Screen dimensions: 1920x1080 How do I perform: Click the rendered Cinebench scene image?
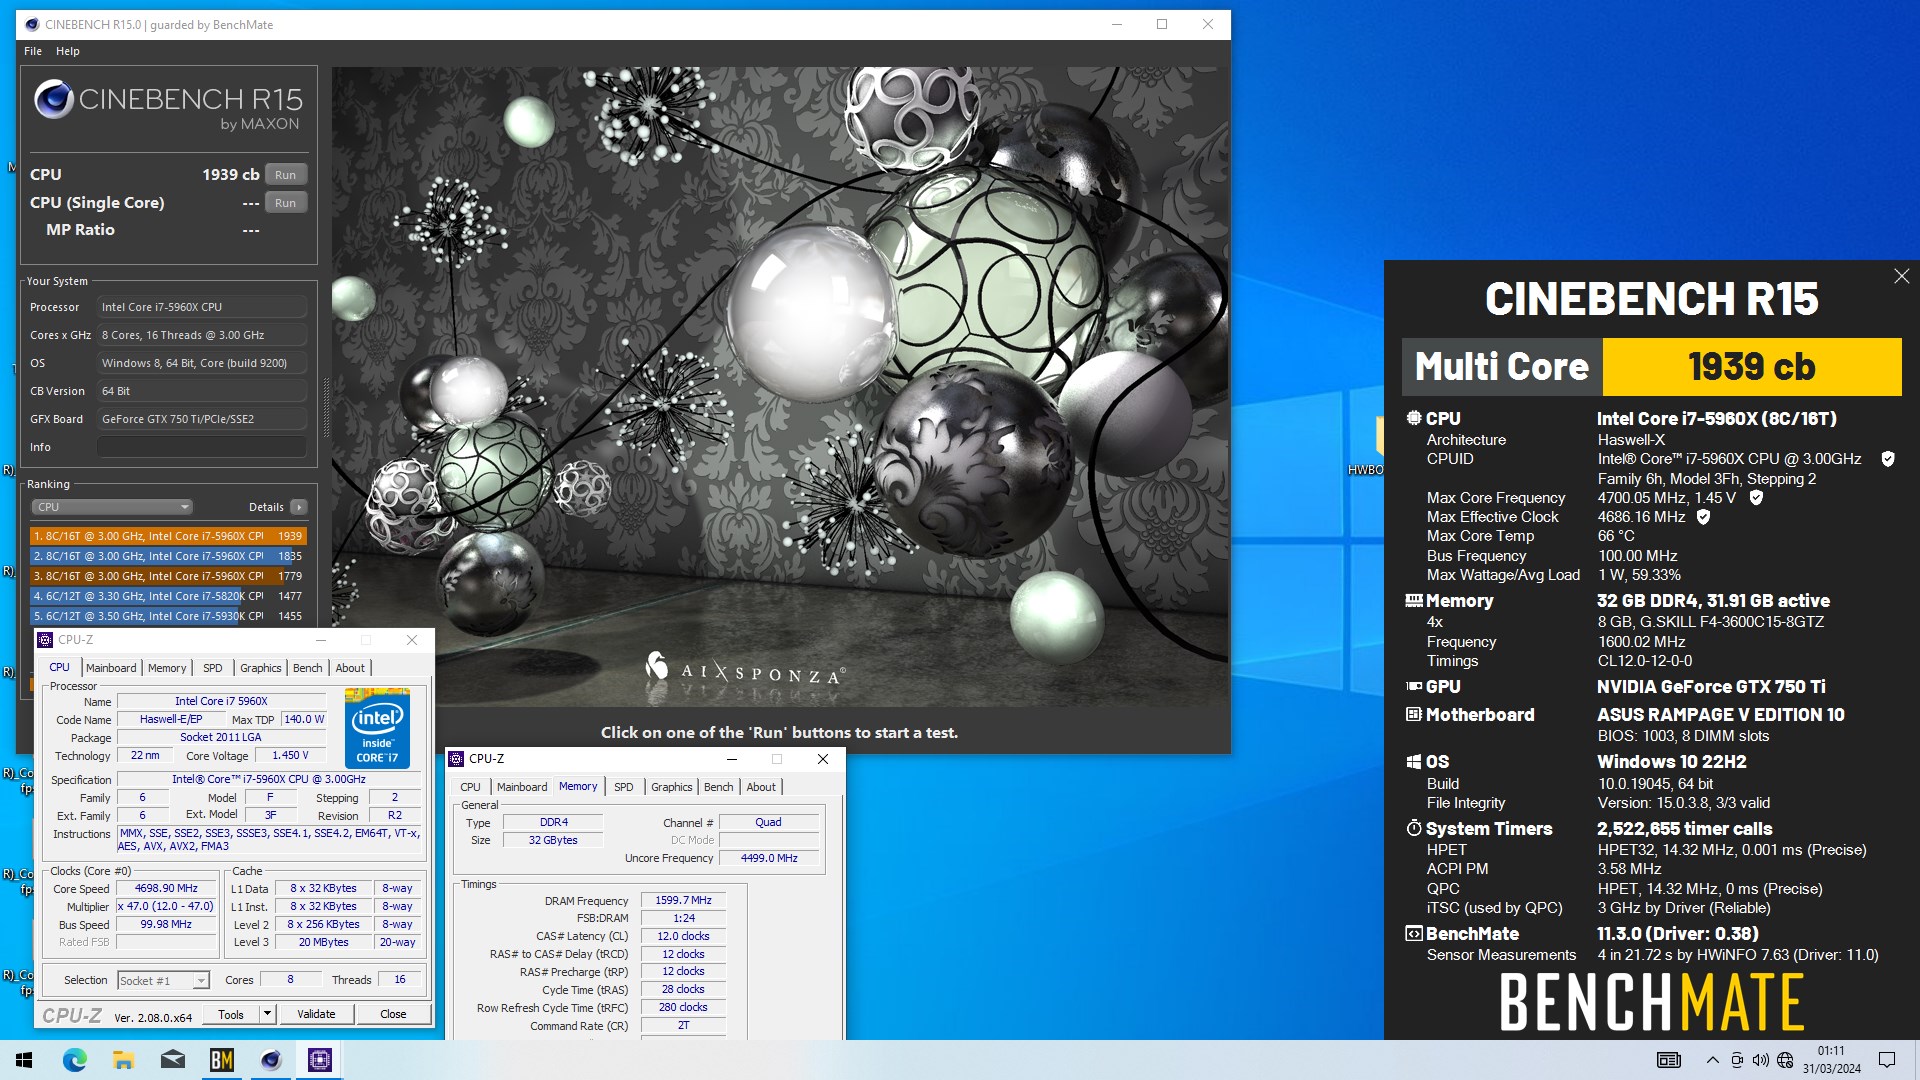(780, 388)
